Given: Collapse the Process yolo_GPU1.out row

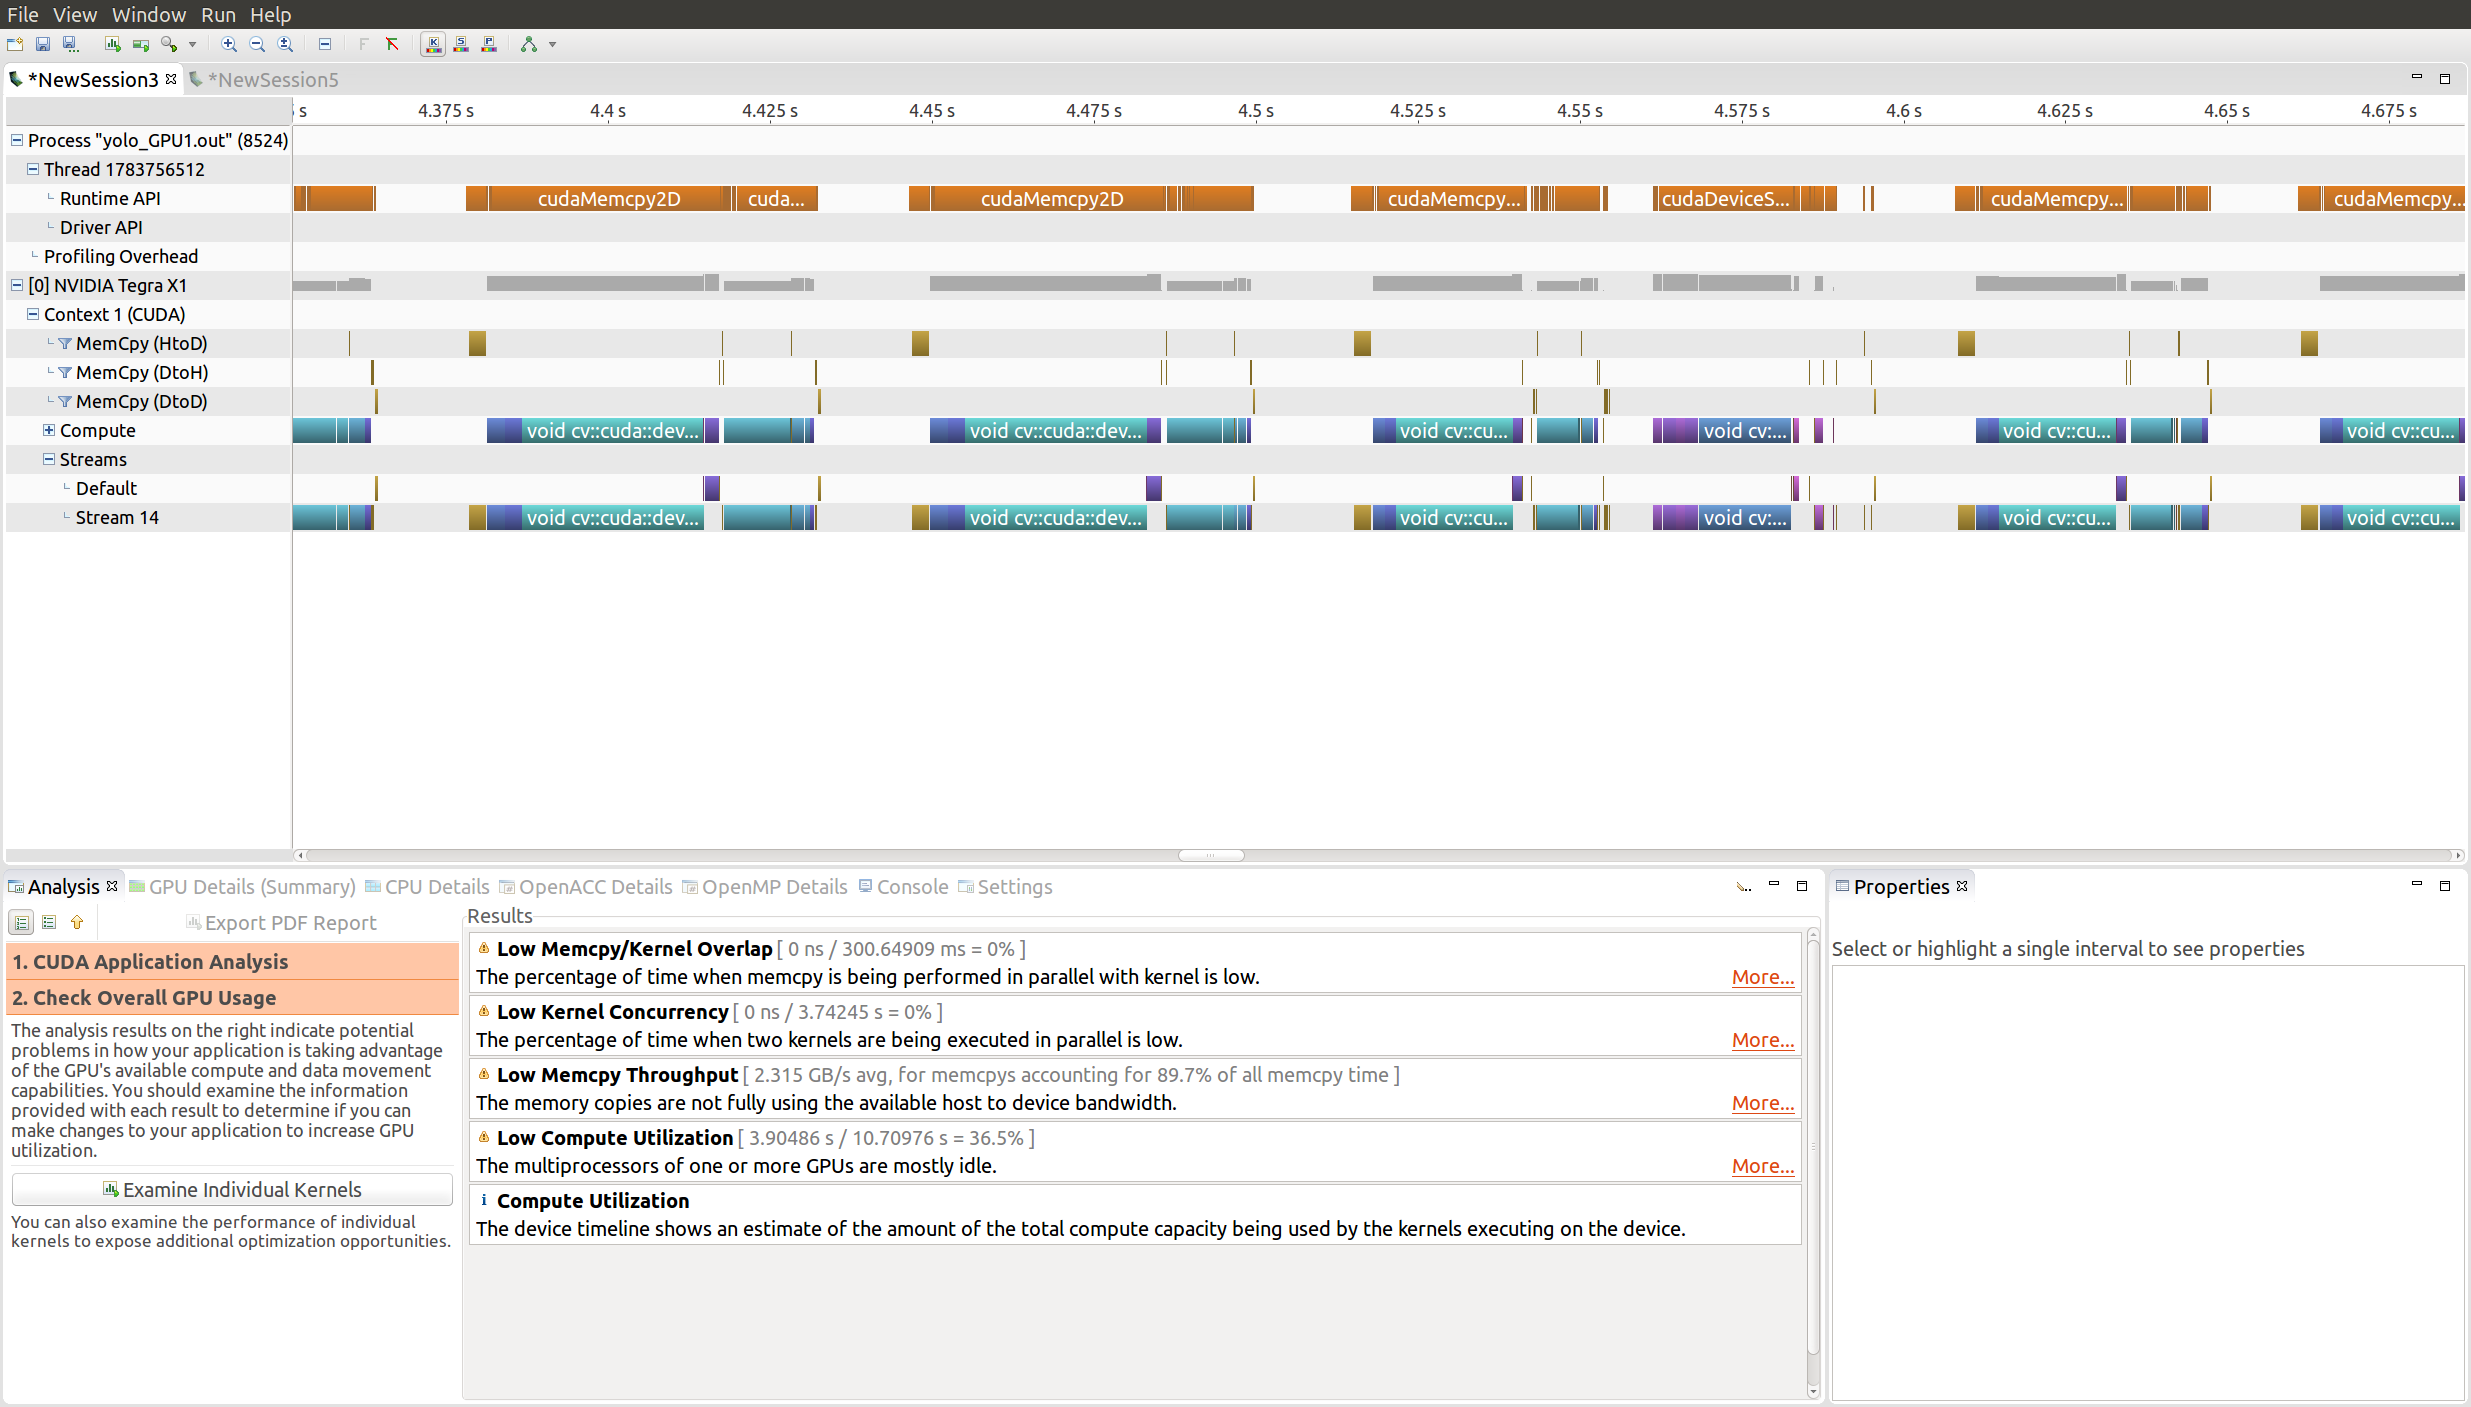Looking at the screenshot, I should coord(17,140).
